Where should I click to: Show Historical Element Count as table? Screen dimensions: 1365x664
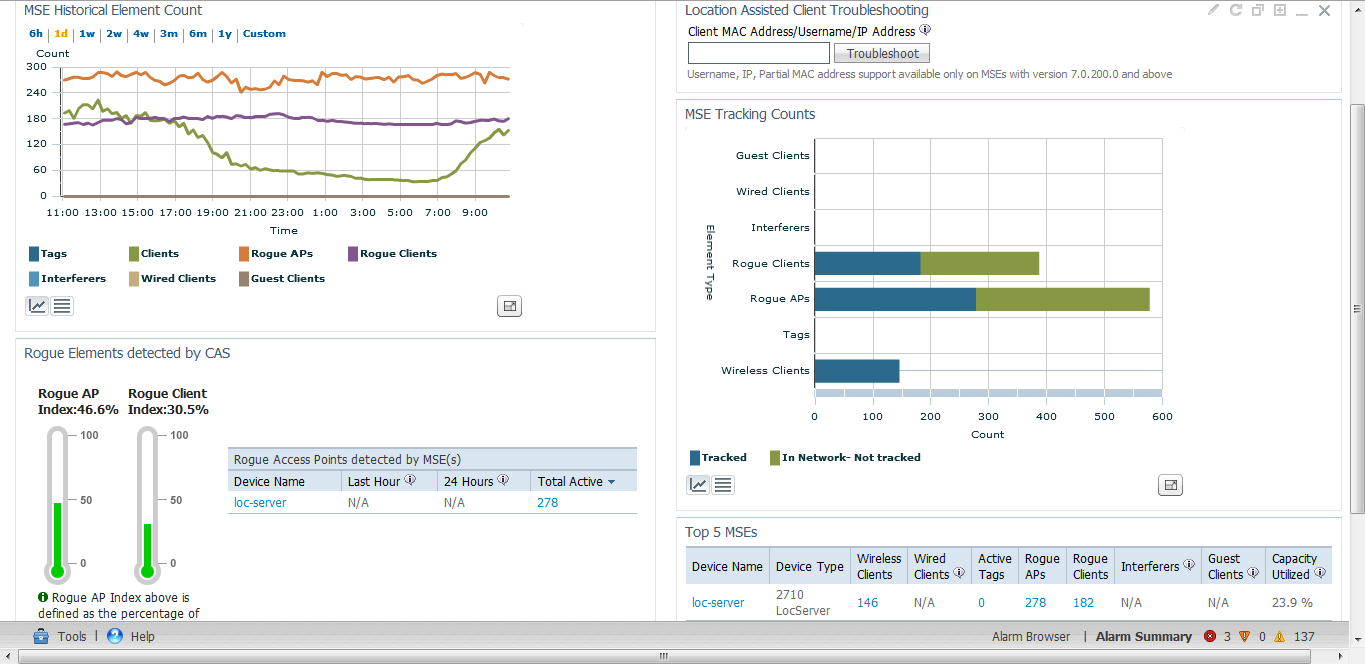click(x=62, y=306)
